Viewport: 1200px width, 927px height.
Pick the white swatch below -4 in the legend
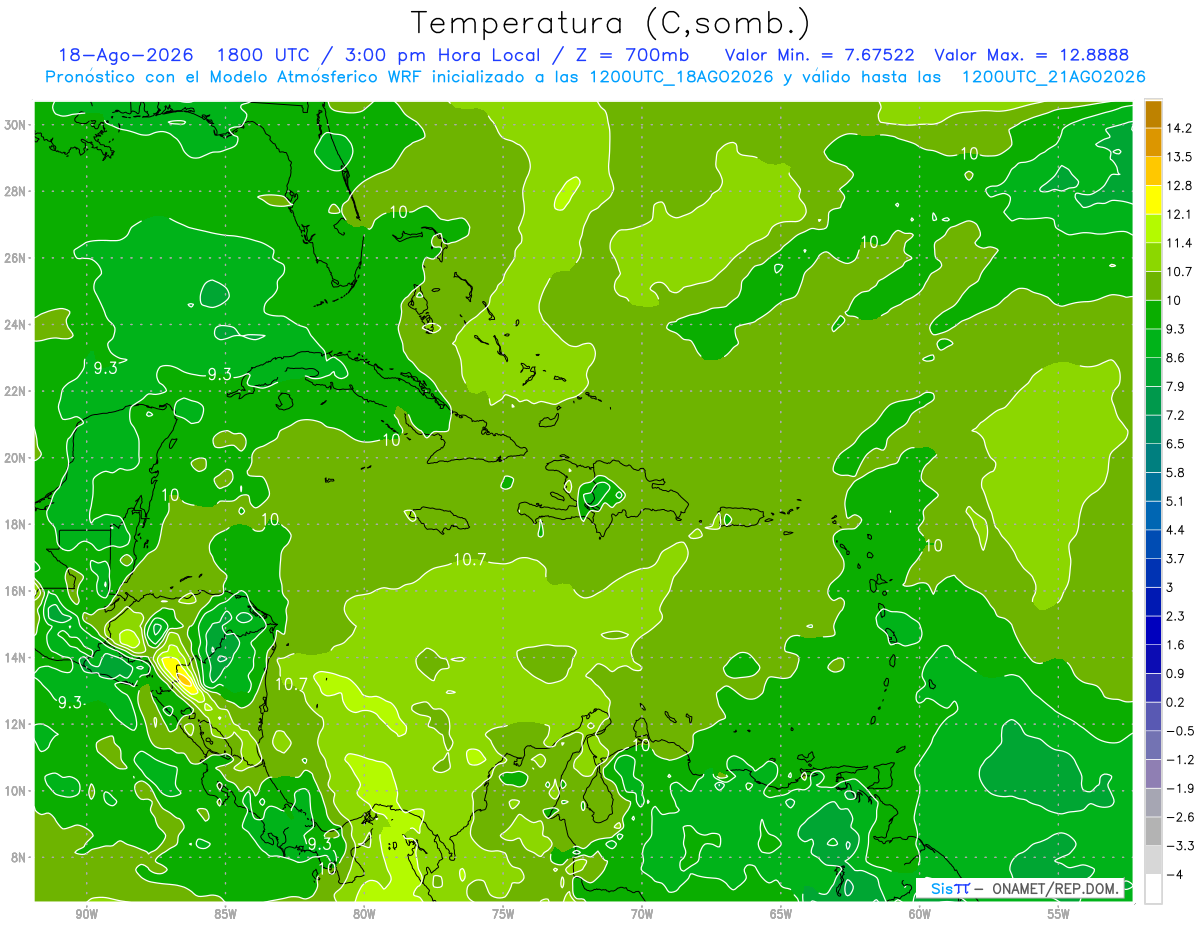point(1153,889)
